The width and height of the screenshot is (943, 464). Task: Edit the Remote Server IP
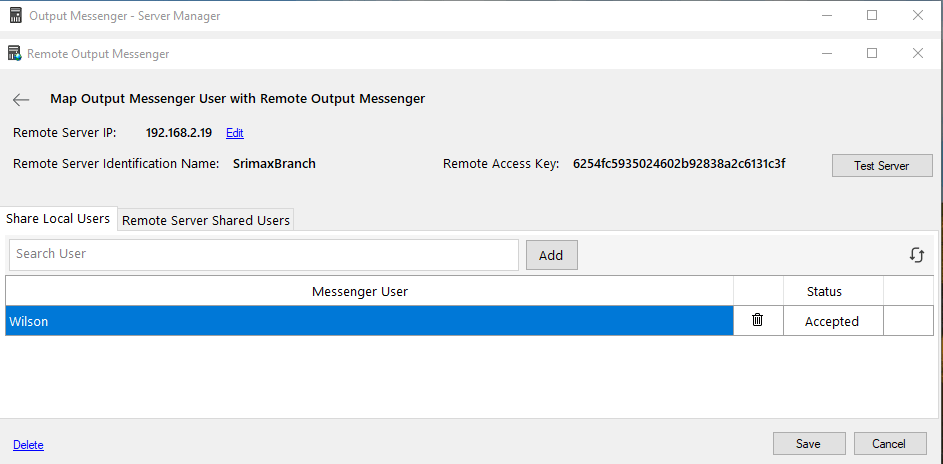[x=235, y=133]
